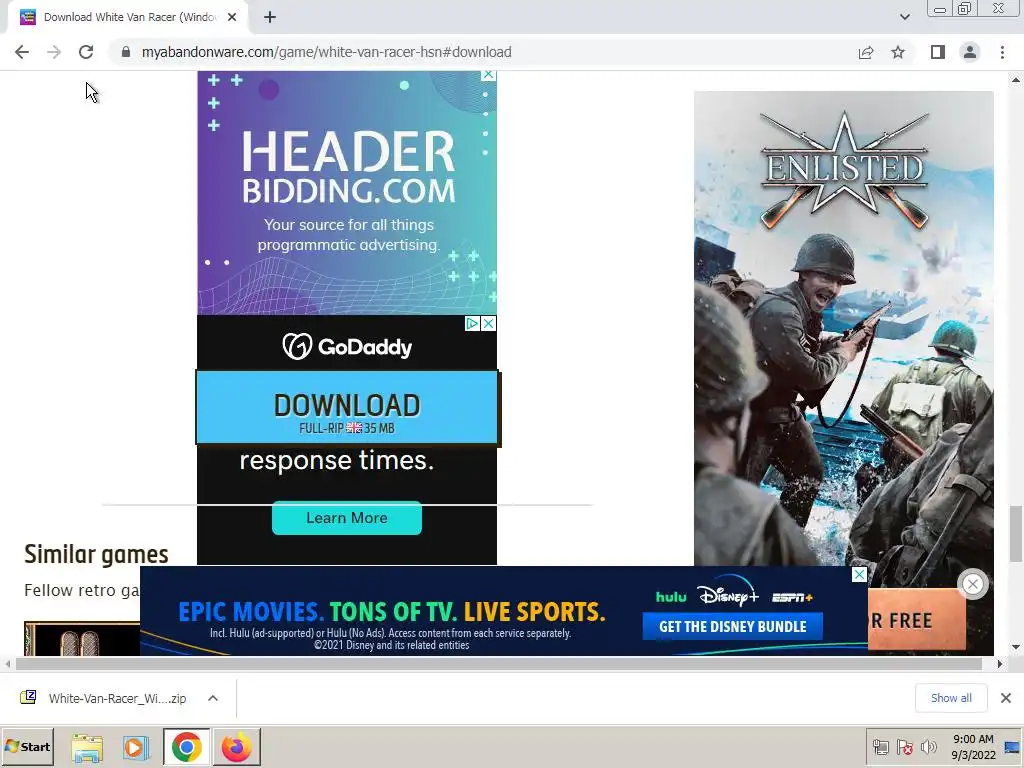The height and width of the screenshot is (768, 1024).
Task: Click the orange FREE banner
Action: coord(917,620)
